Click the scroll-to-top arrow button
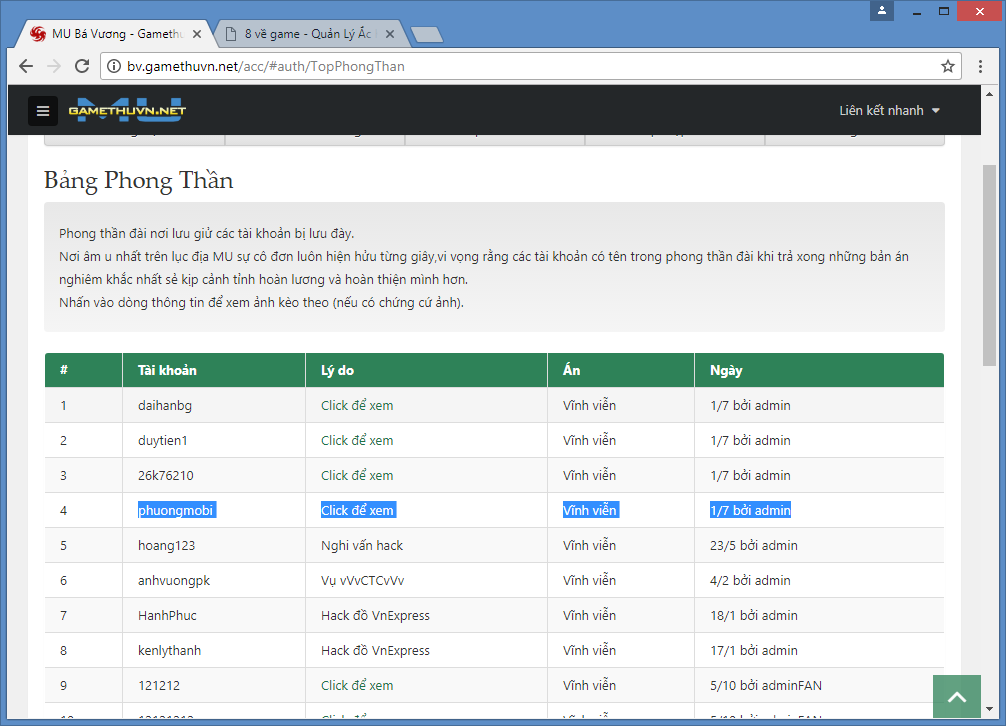1006x726 pixels. pyautogui.click(x=958, y=698)
